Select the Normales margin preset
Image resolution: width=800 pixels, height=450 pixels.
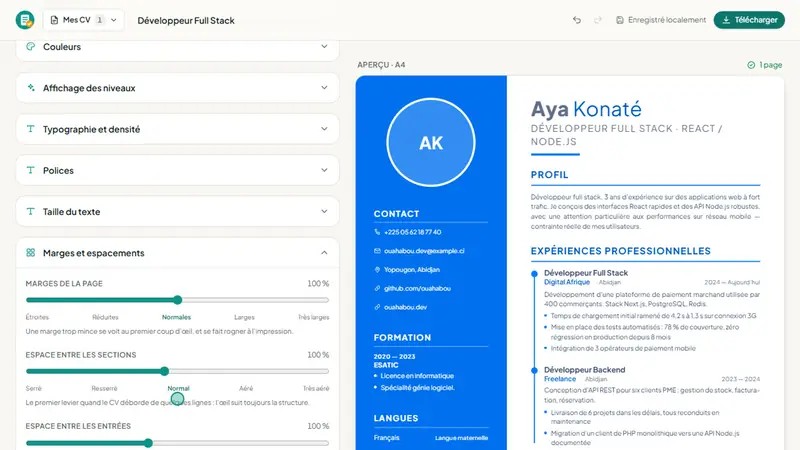(176, 317)
